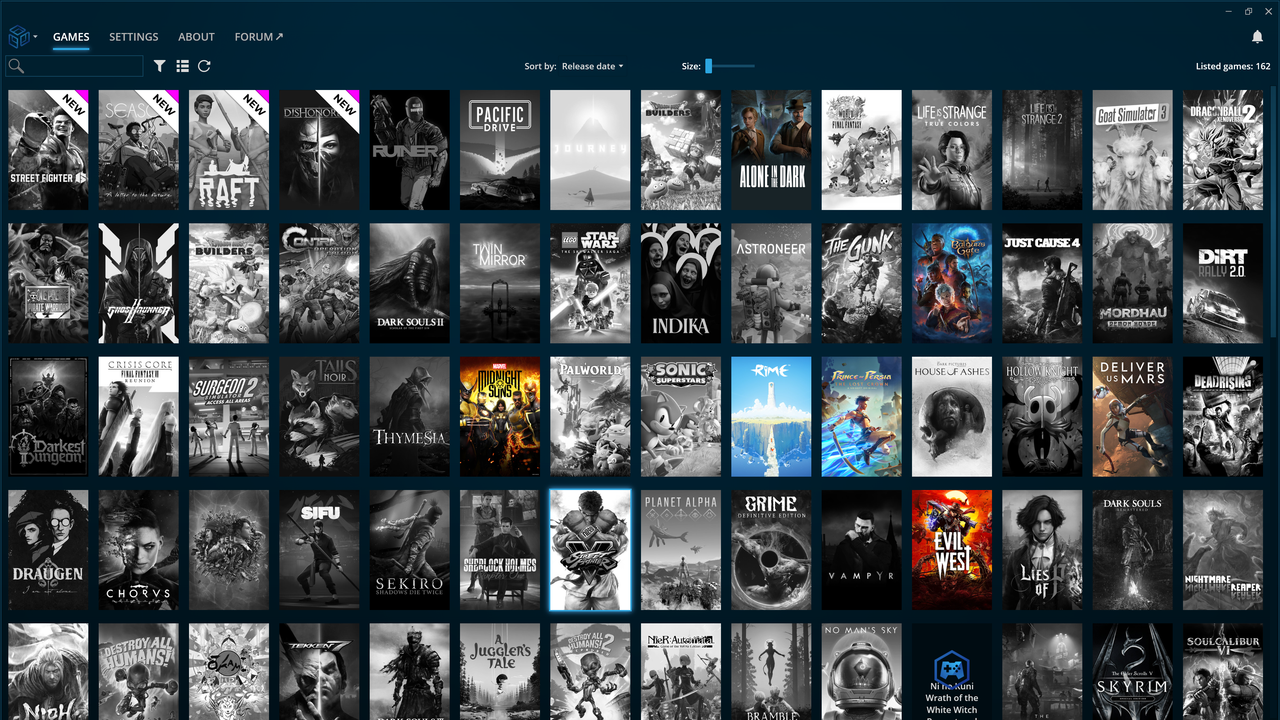This screenshot has width=1280, height=720.
Task: Select the Life is Strange 2 cover
Action: (x=1042, y=150)
